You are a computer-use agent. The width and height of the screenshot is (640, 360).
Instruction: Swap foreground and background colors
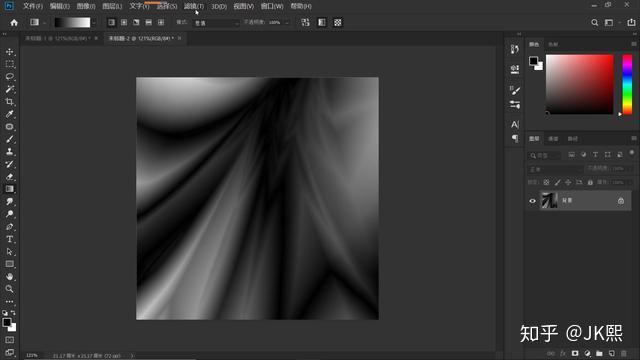point(13,313)
